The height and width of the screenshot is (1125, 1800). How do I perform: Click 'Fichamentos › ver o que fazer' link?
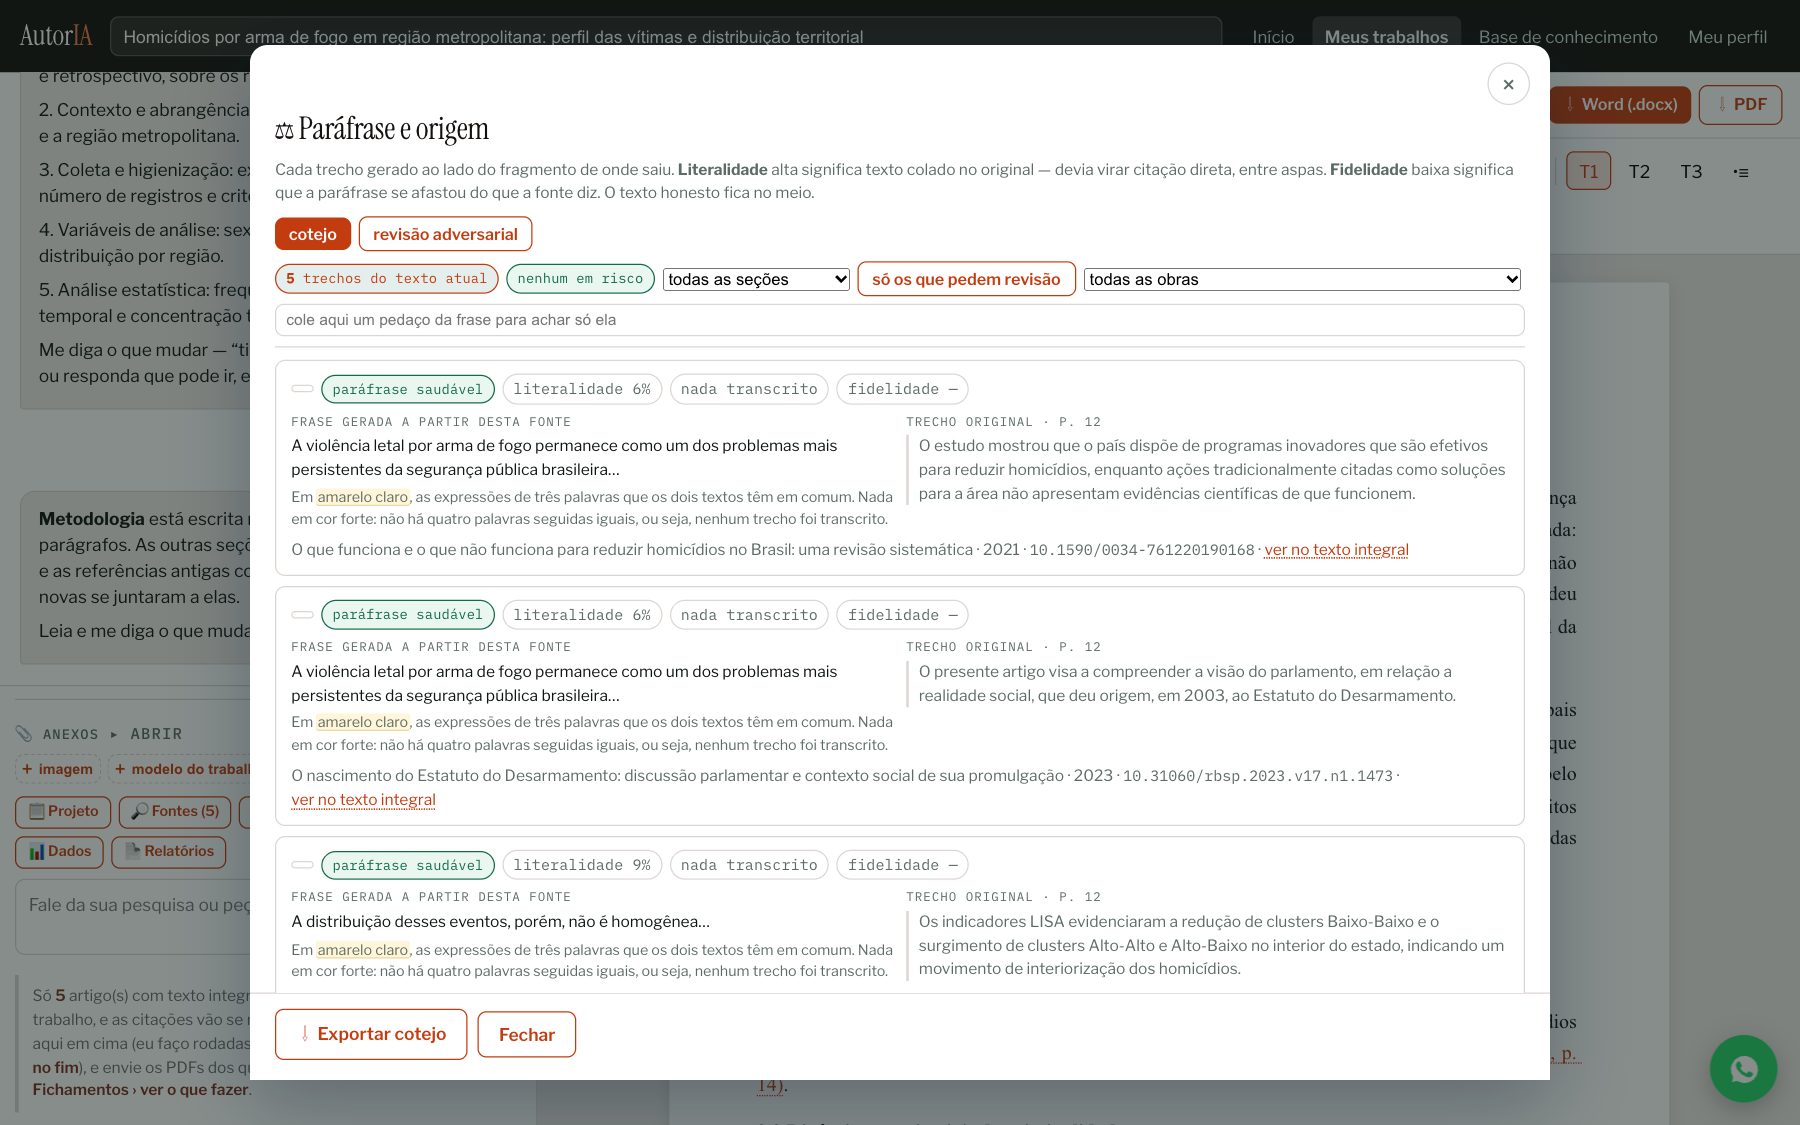[140, 1090]
